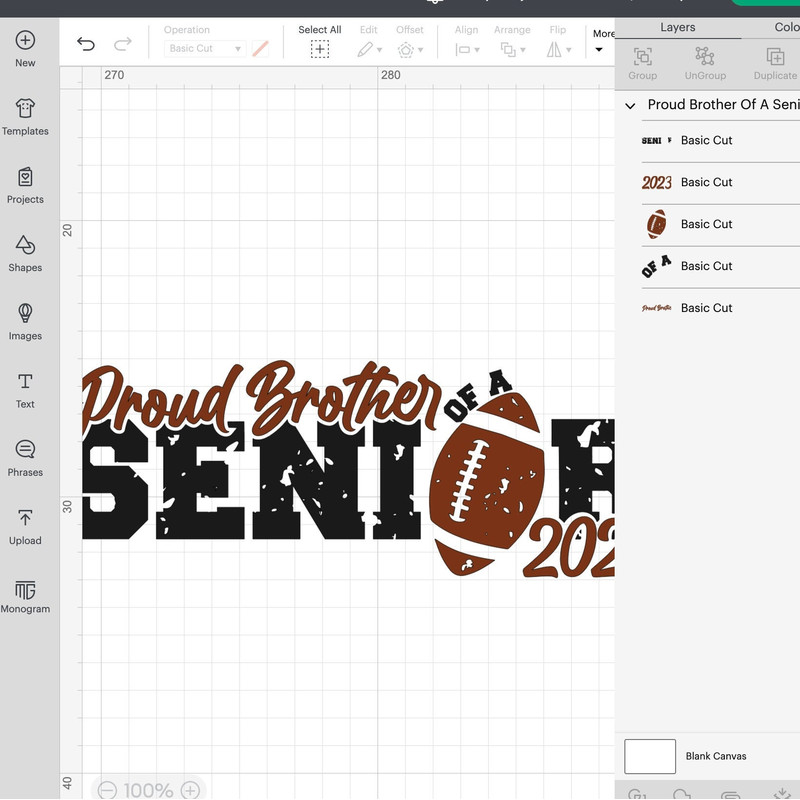The width and height of the screenshot is (800, 800).
Task: Open the Phrases panel
Action: tap(24, 456)
